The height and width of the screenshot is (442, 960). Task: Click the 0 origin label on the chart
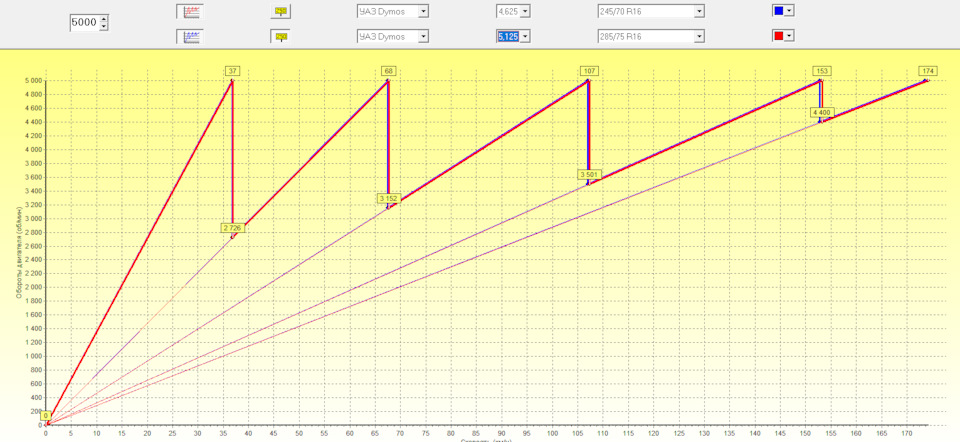click(46, 416)
